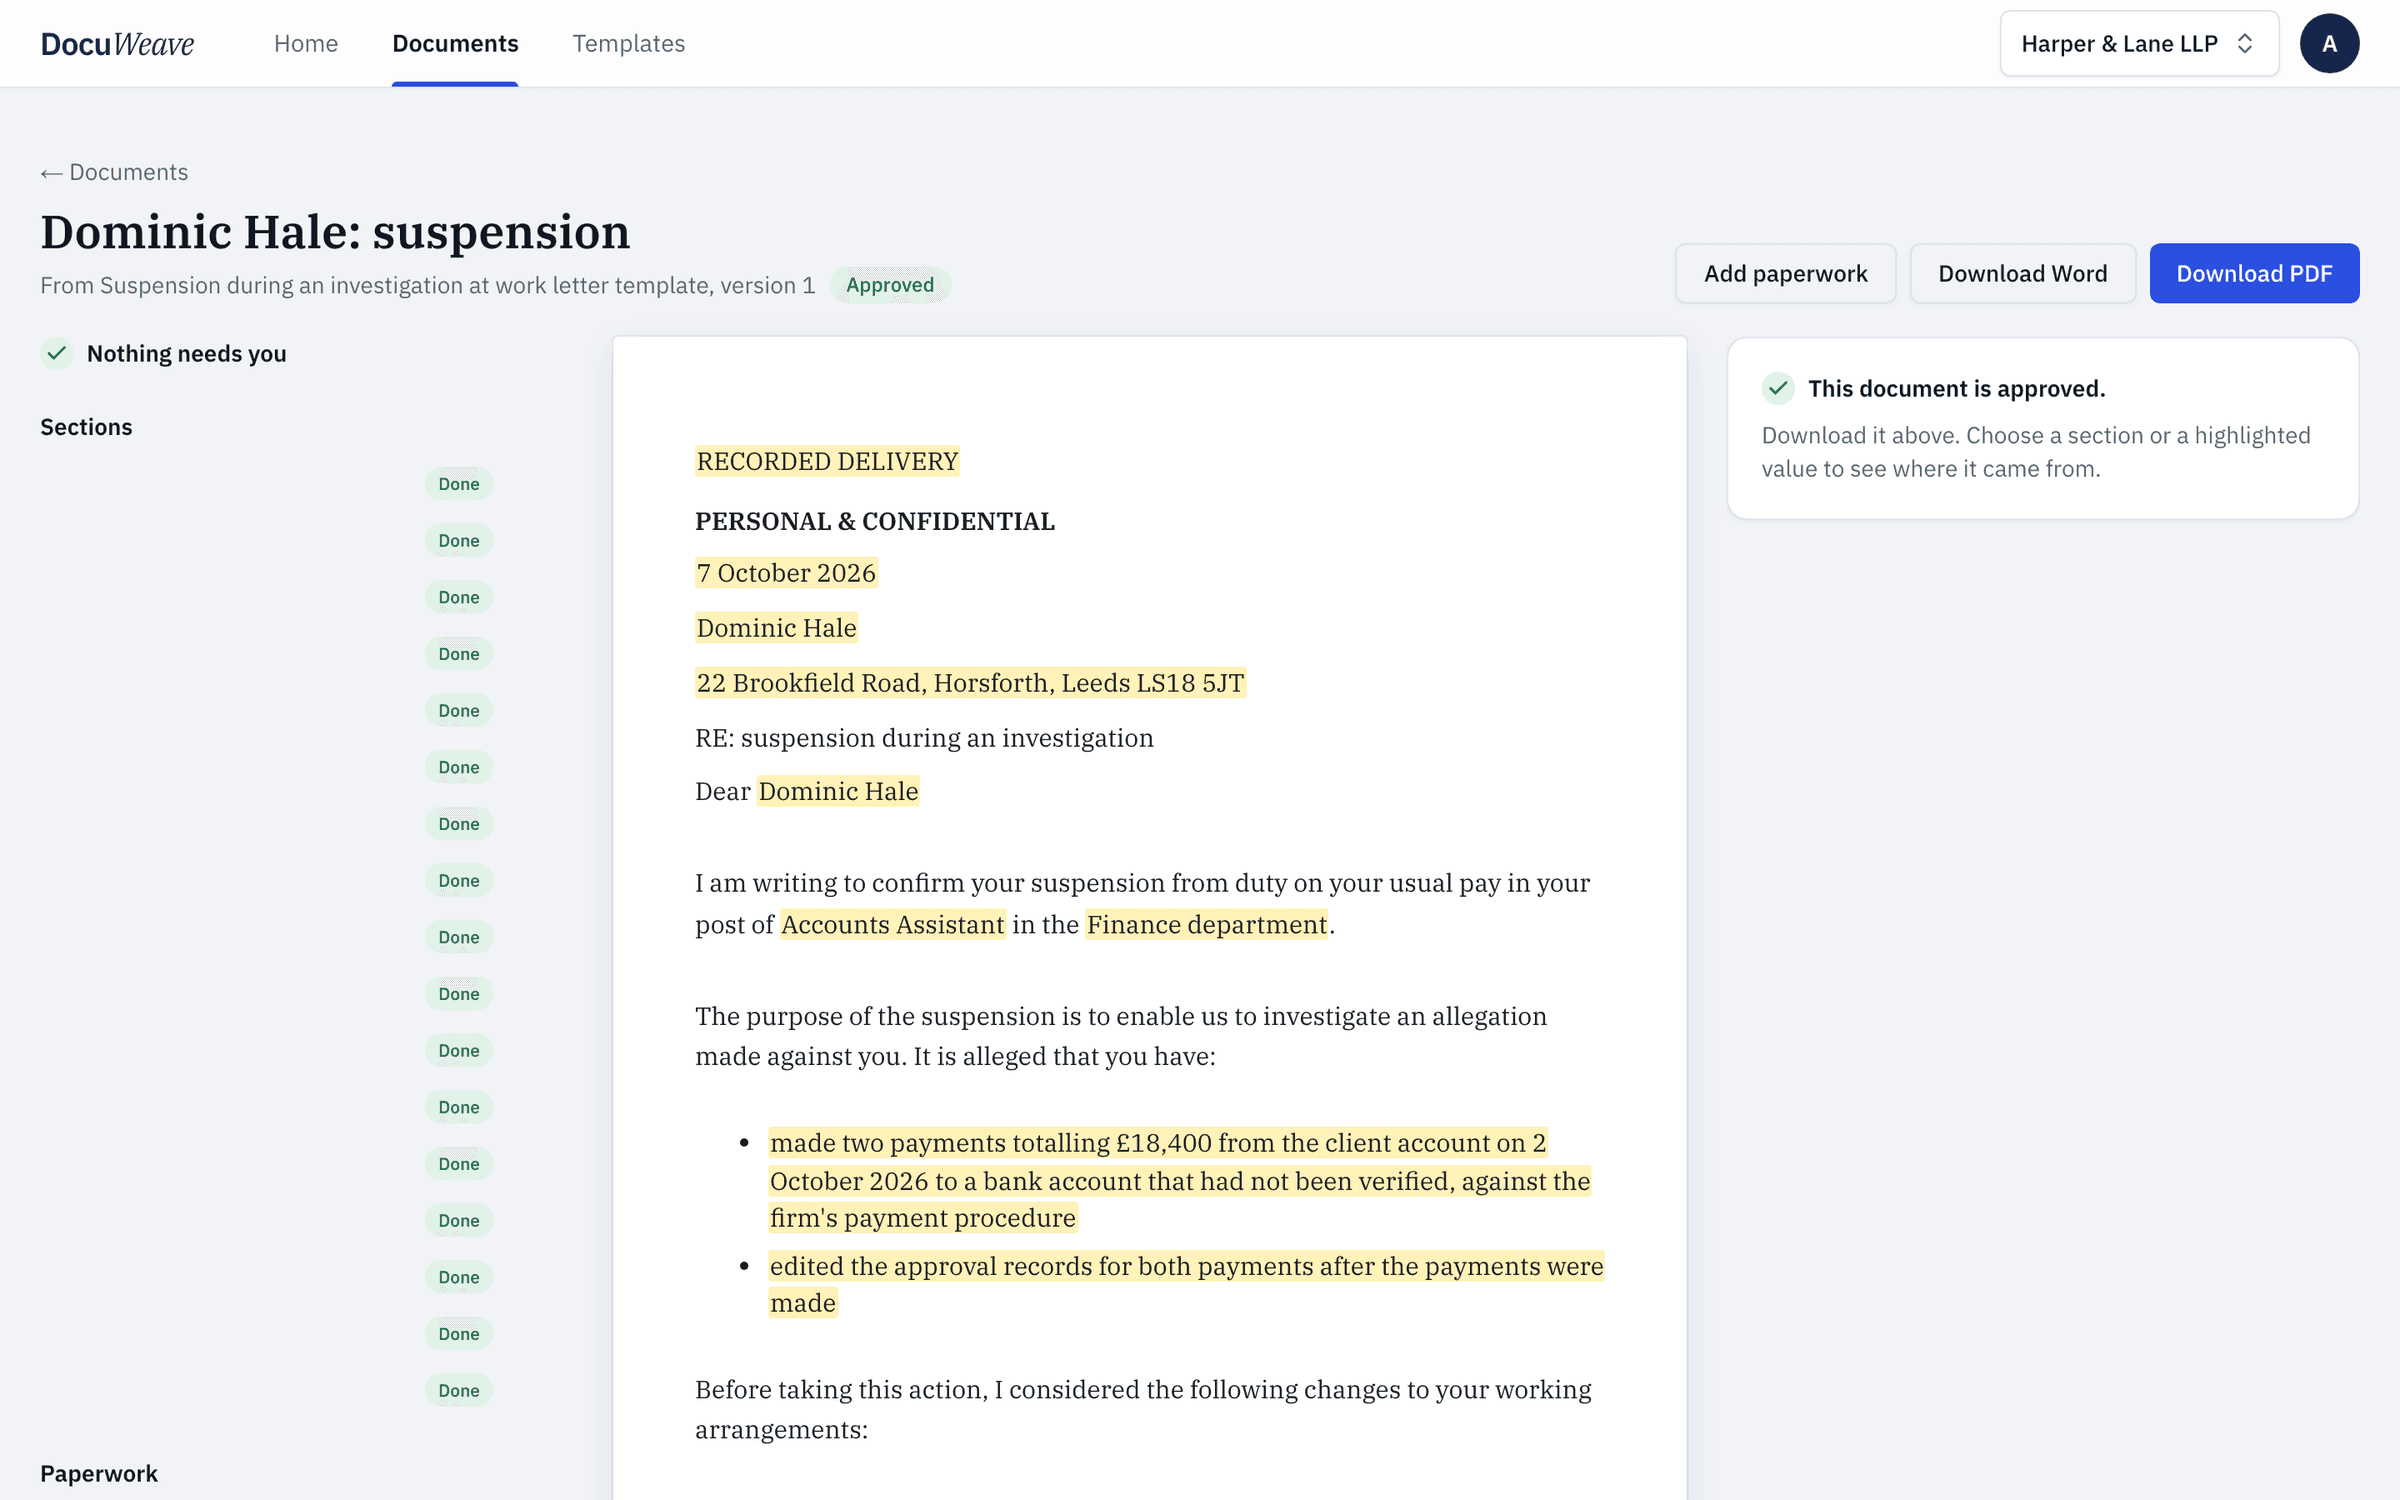Select the Documents tab in the top navigation

(455, 43)
